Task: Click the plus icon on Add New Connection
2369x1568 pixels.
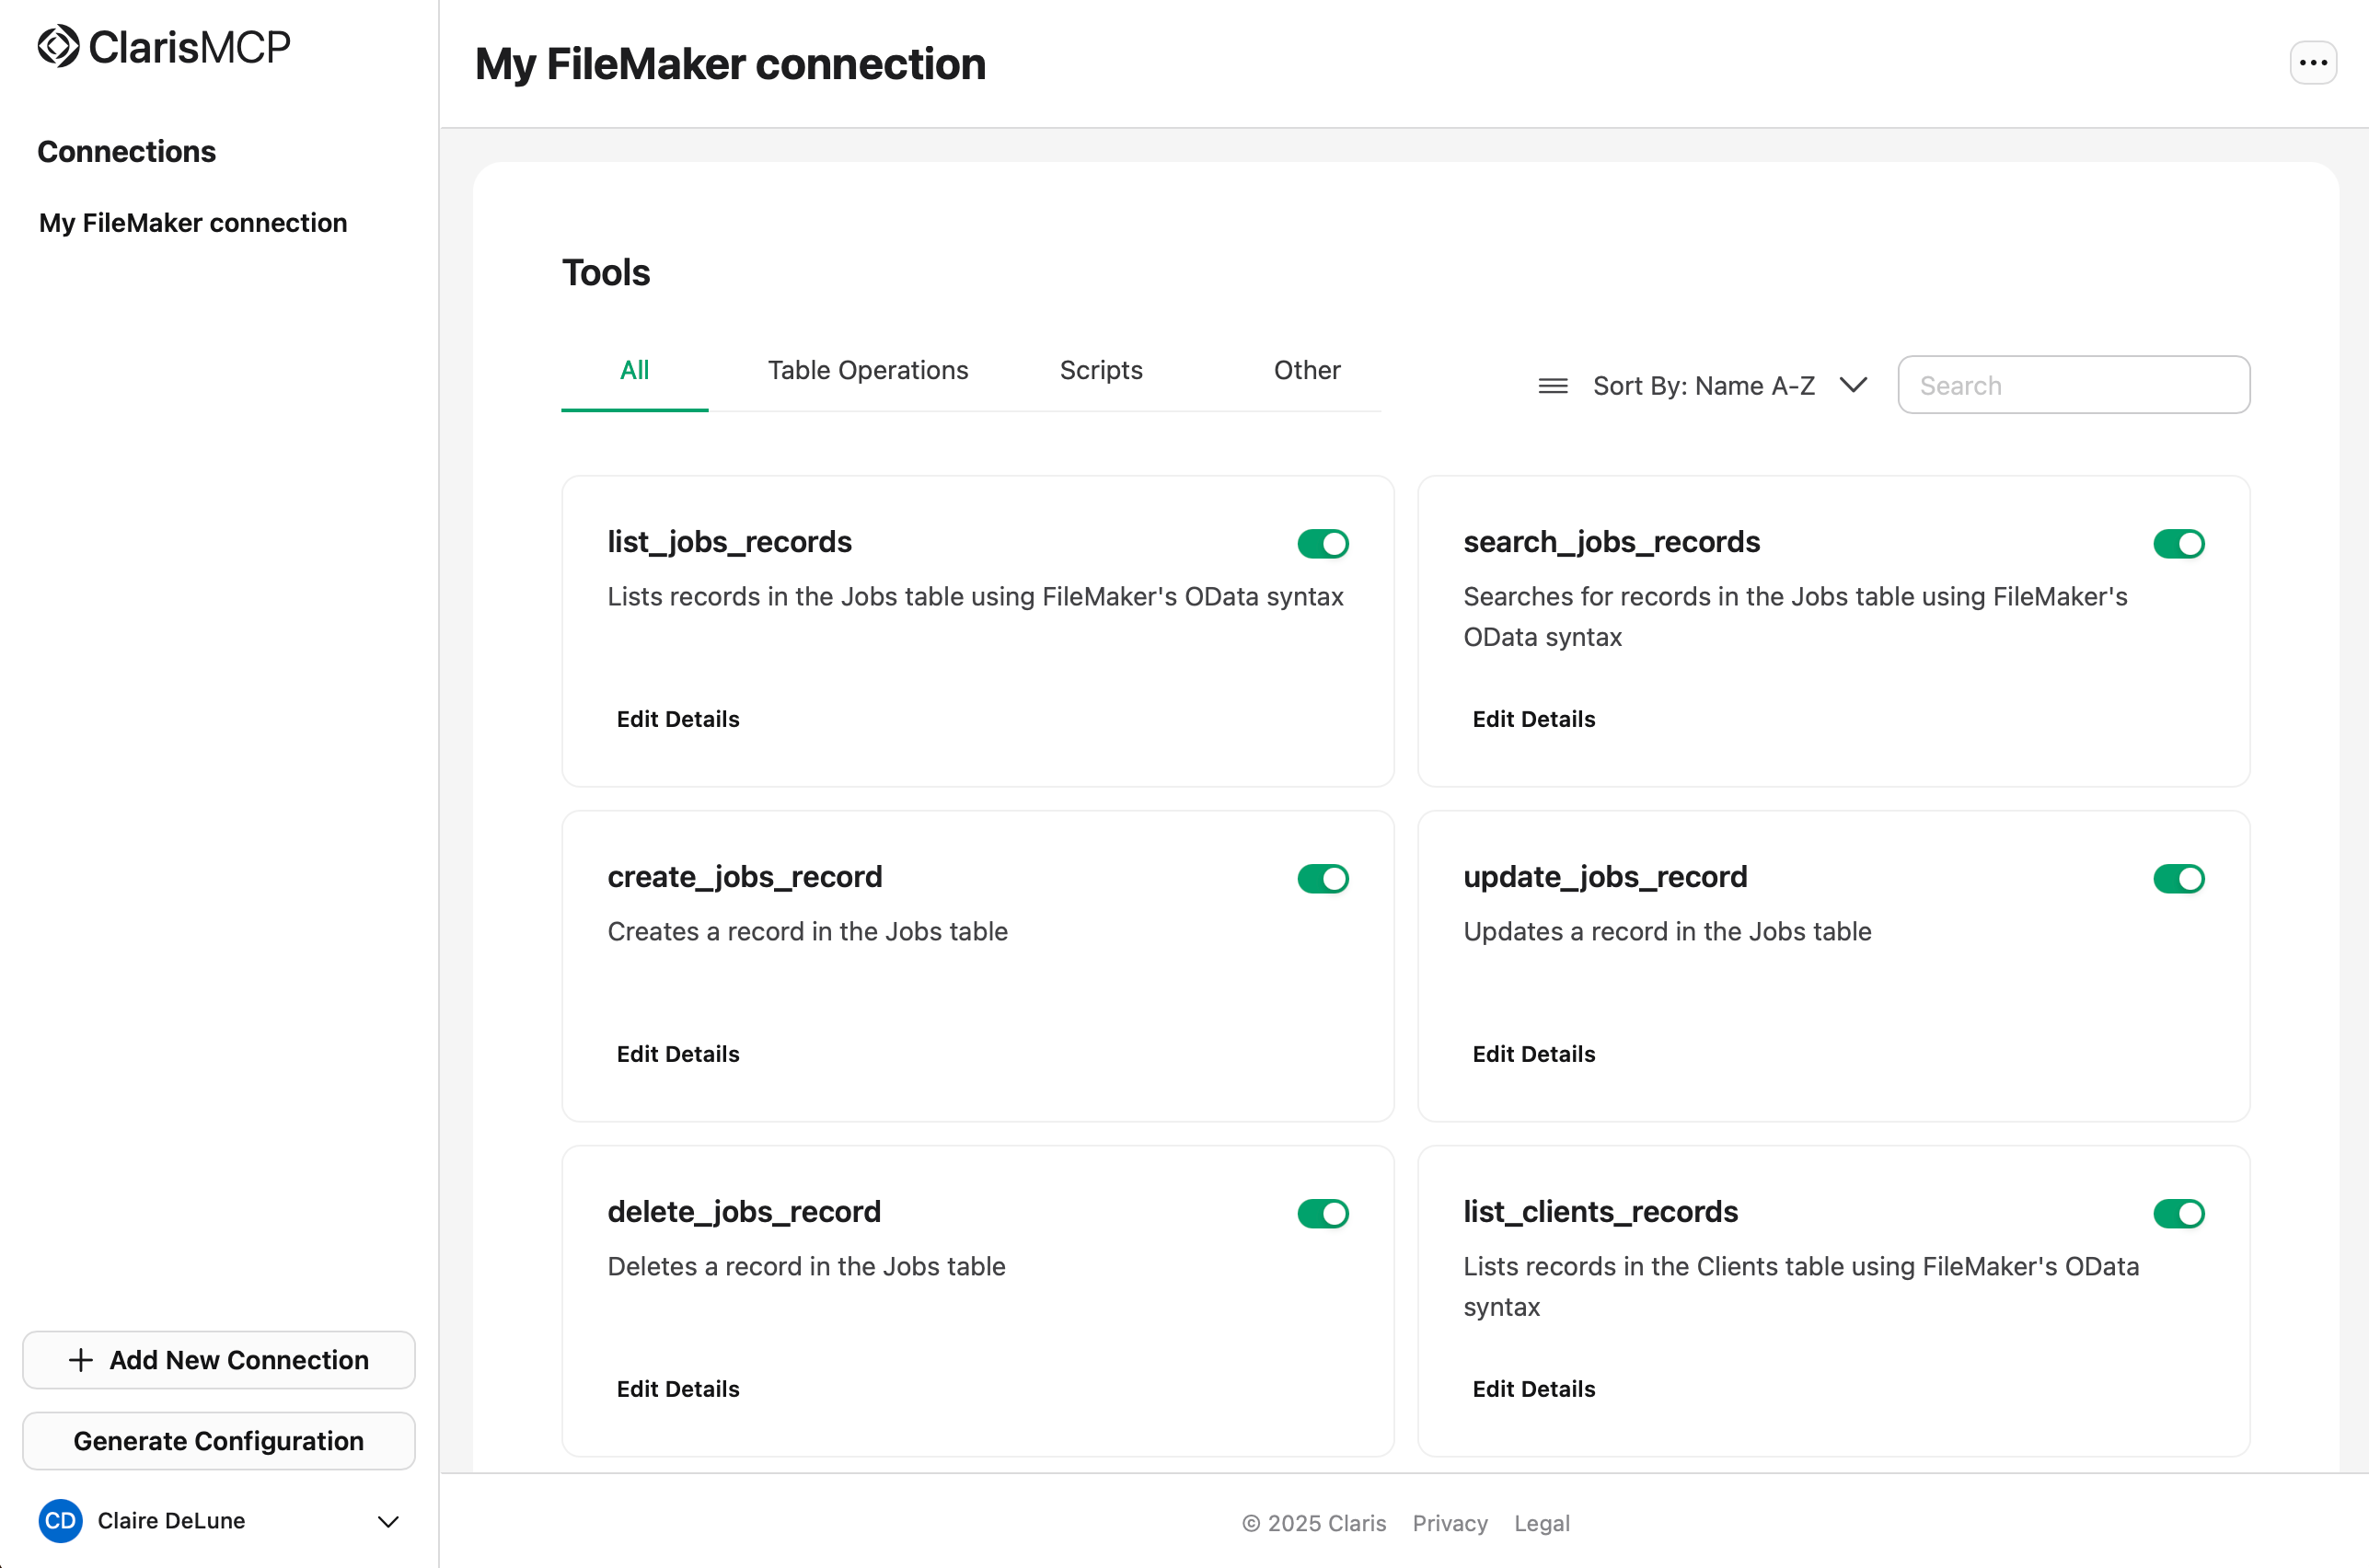Action: tap(79, 1360)
